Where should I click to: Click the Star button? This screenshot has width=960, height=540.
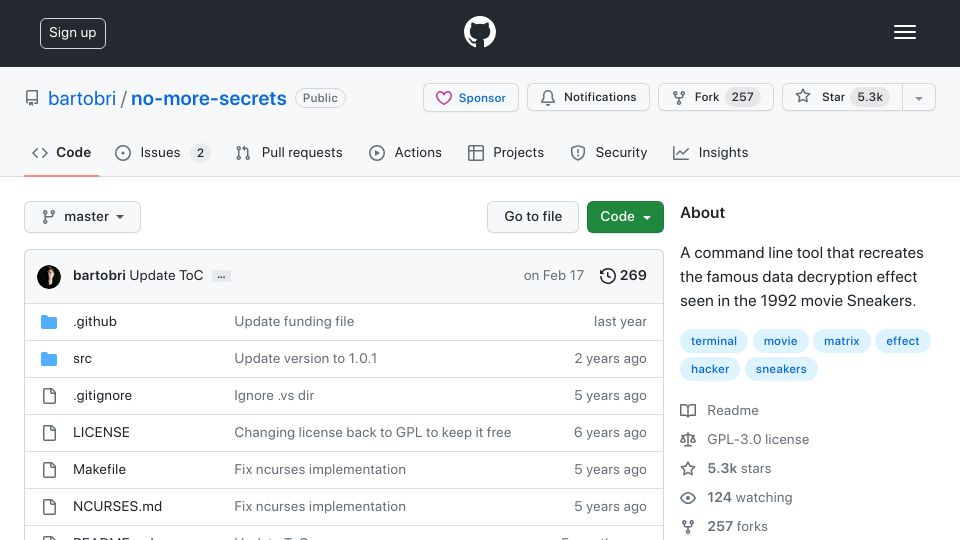coord(842,97)
